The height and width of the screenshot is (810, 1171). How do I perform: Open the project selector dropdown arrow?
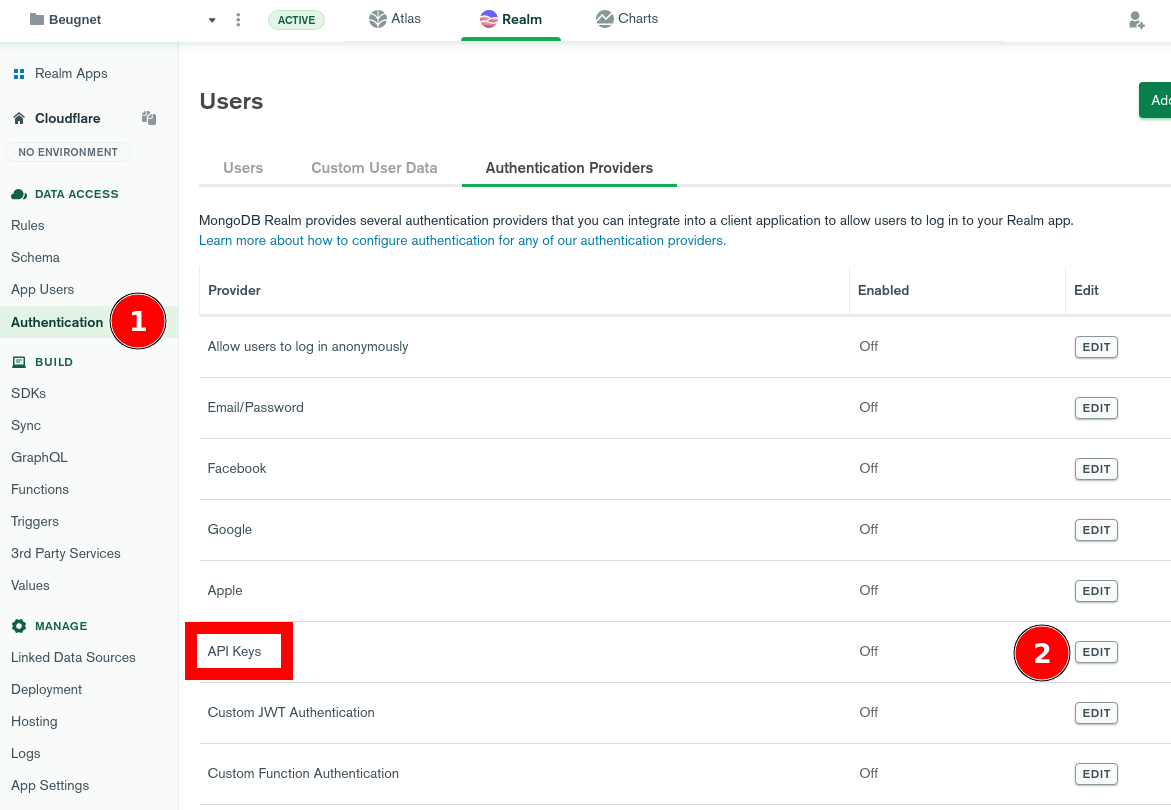point(212,20)
